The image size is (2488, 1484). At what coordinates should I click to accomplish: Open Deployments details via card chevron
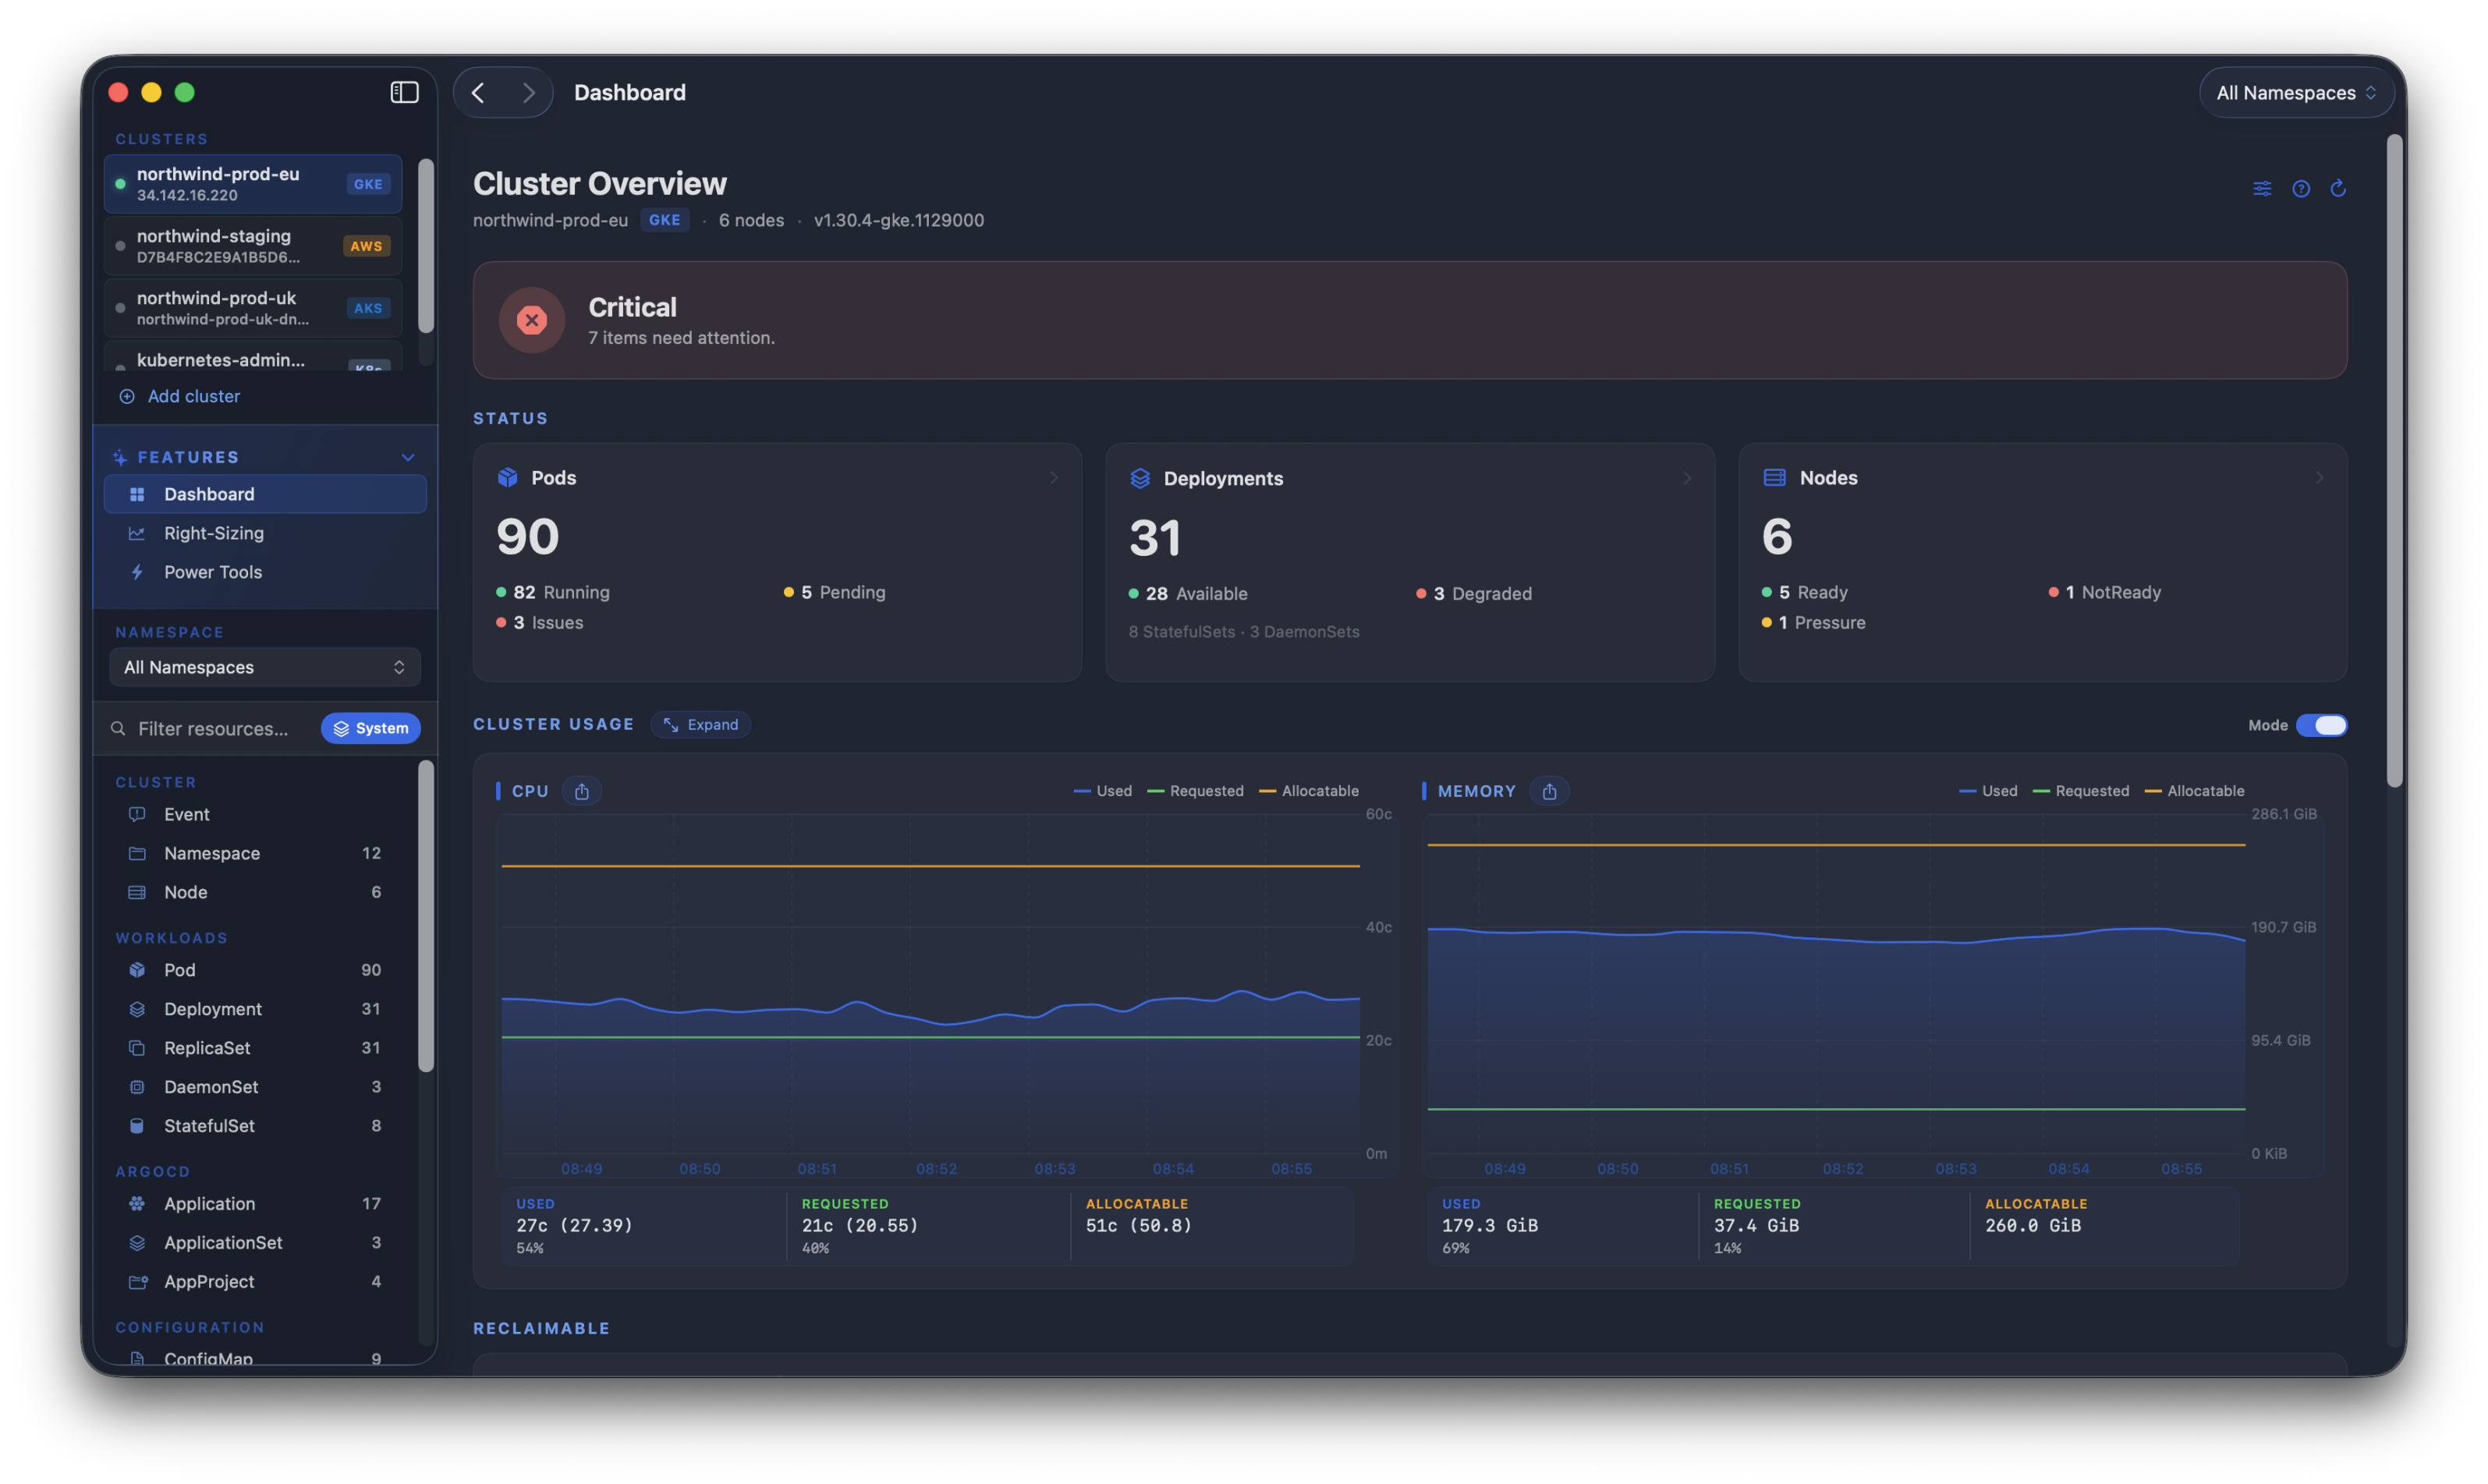tap(1687, 478)
